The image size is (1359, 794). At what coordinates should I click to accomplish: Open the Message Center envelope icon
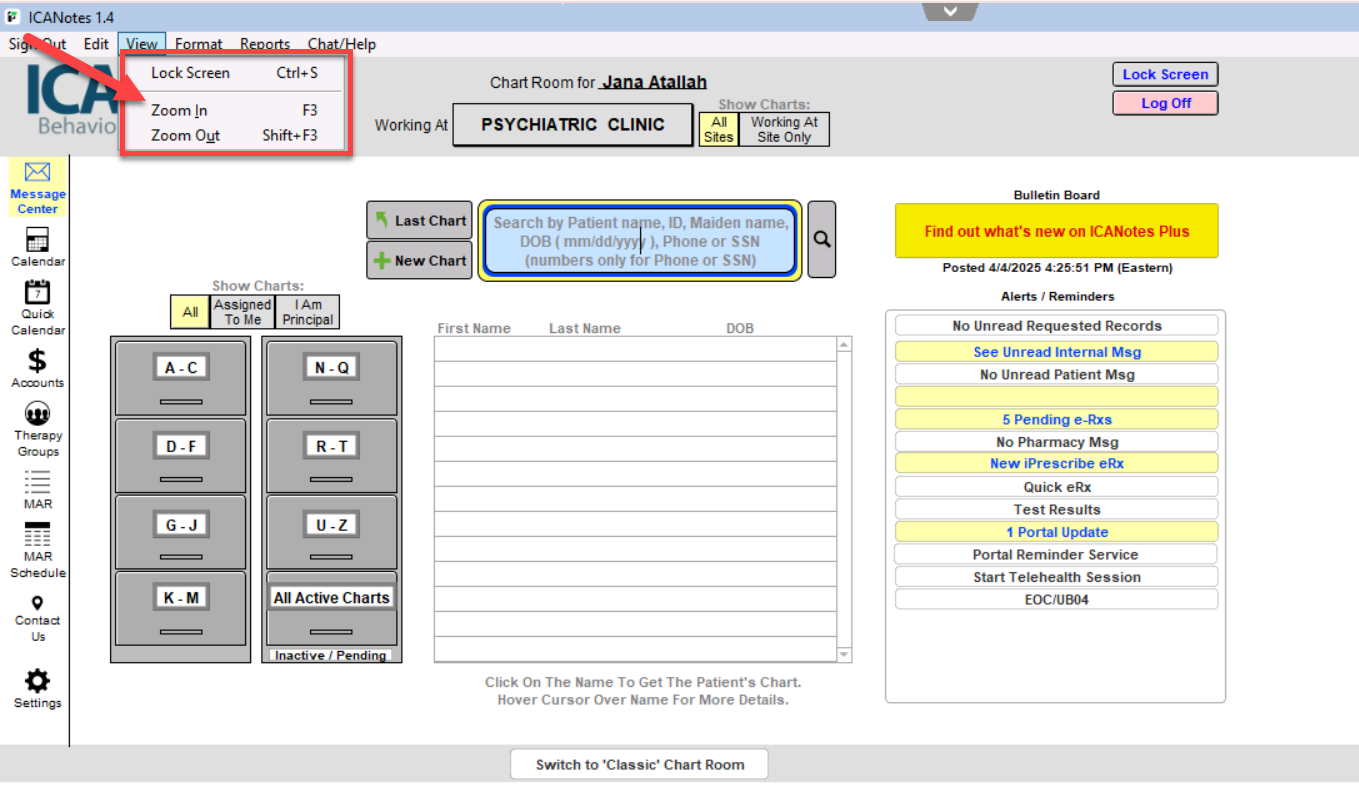coord(37,173)
